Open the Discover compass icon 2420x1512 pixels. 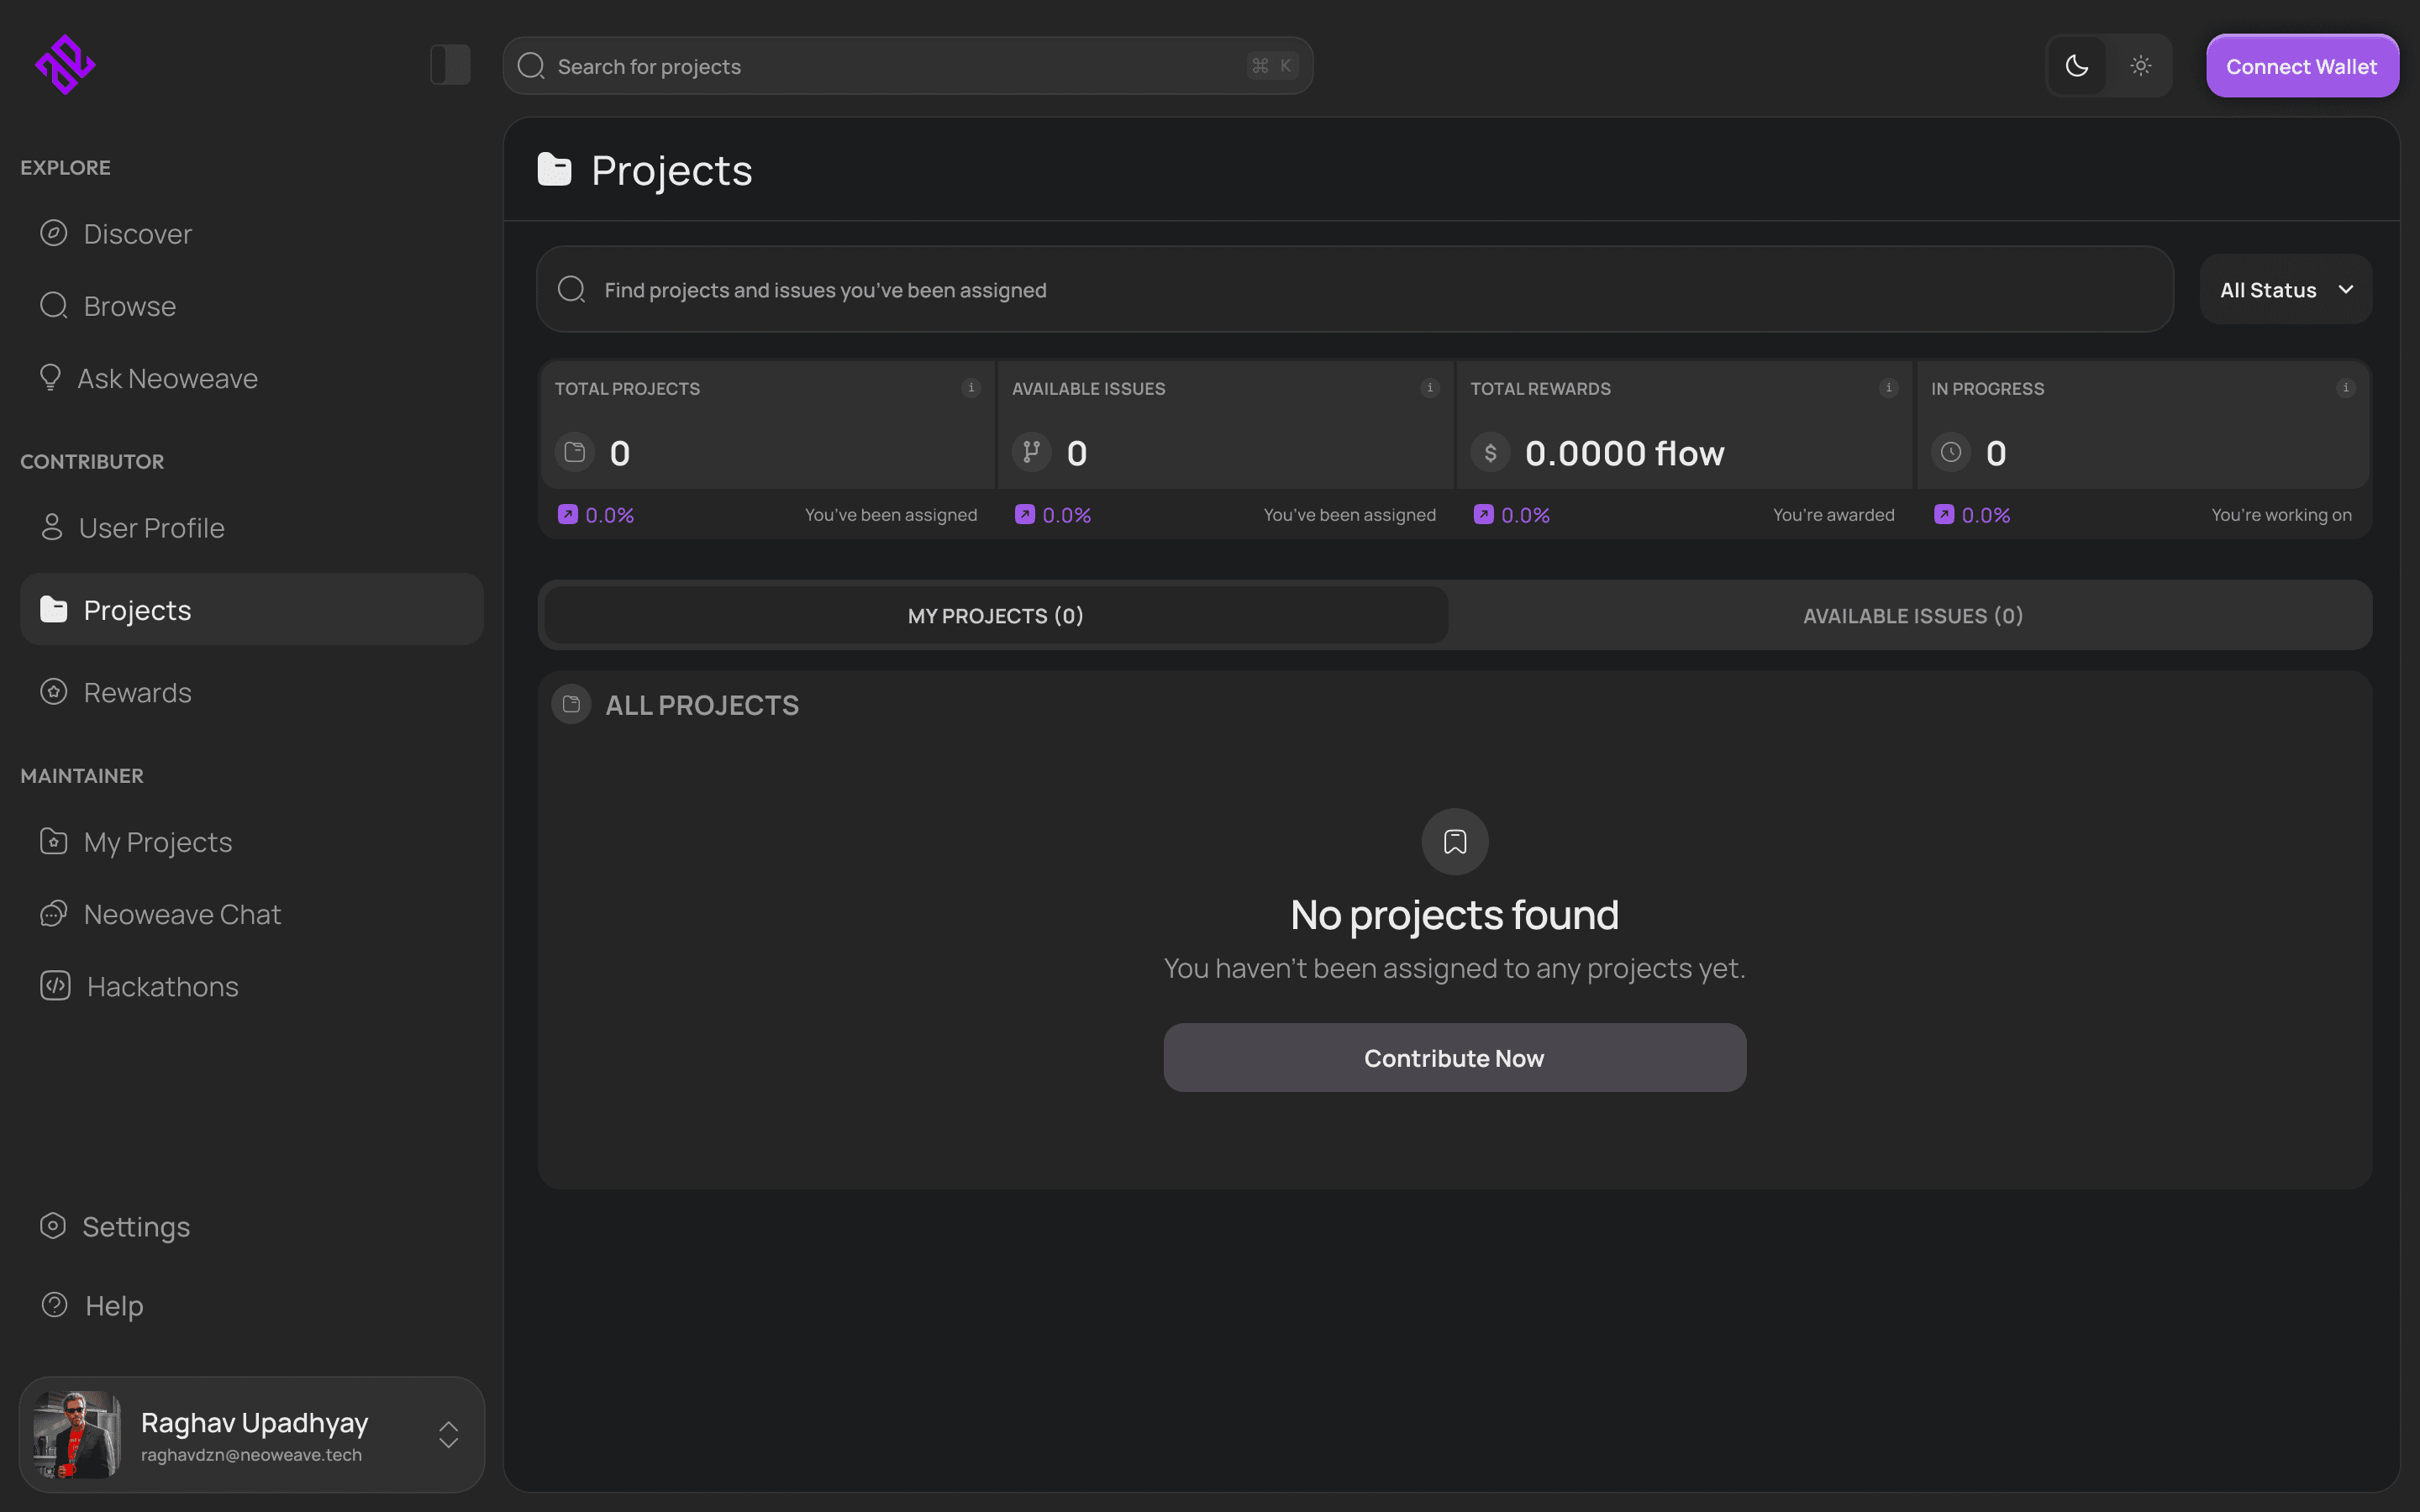(54, 233)
